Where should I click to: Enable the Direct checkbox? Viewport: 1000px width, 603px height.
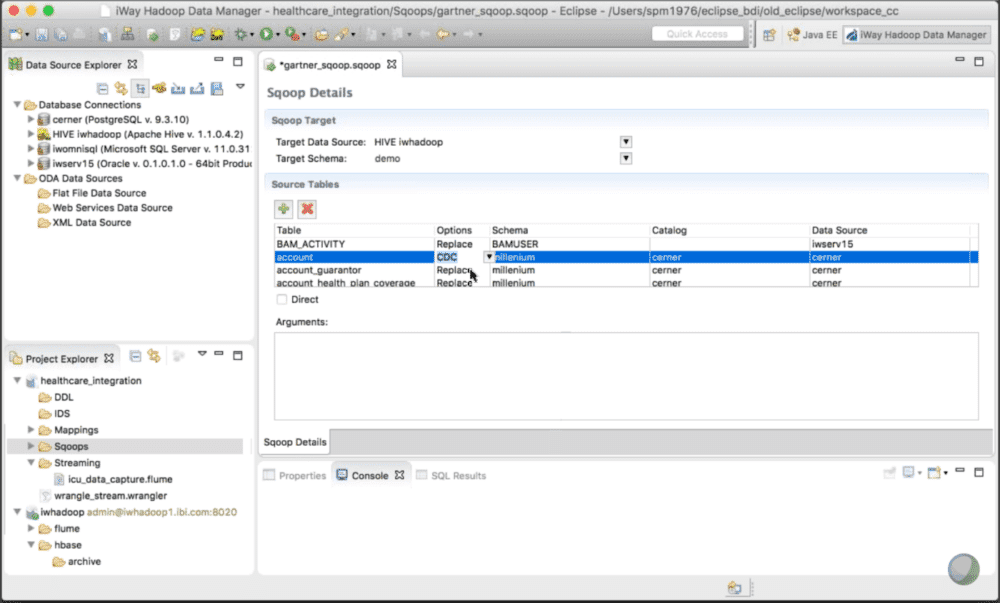pyautogui.click(x=282, y=299)
